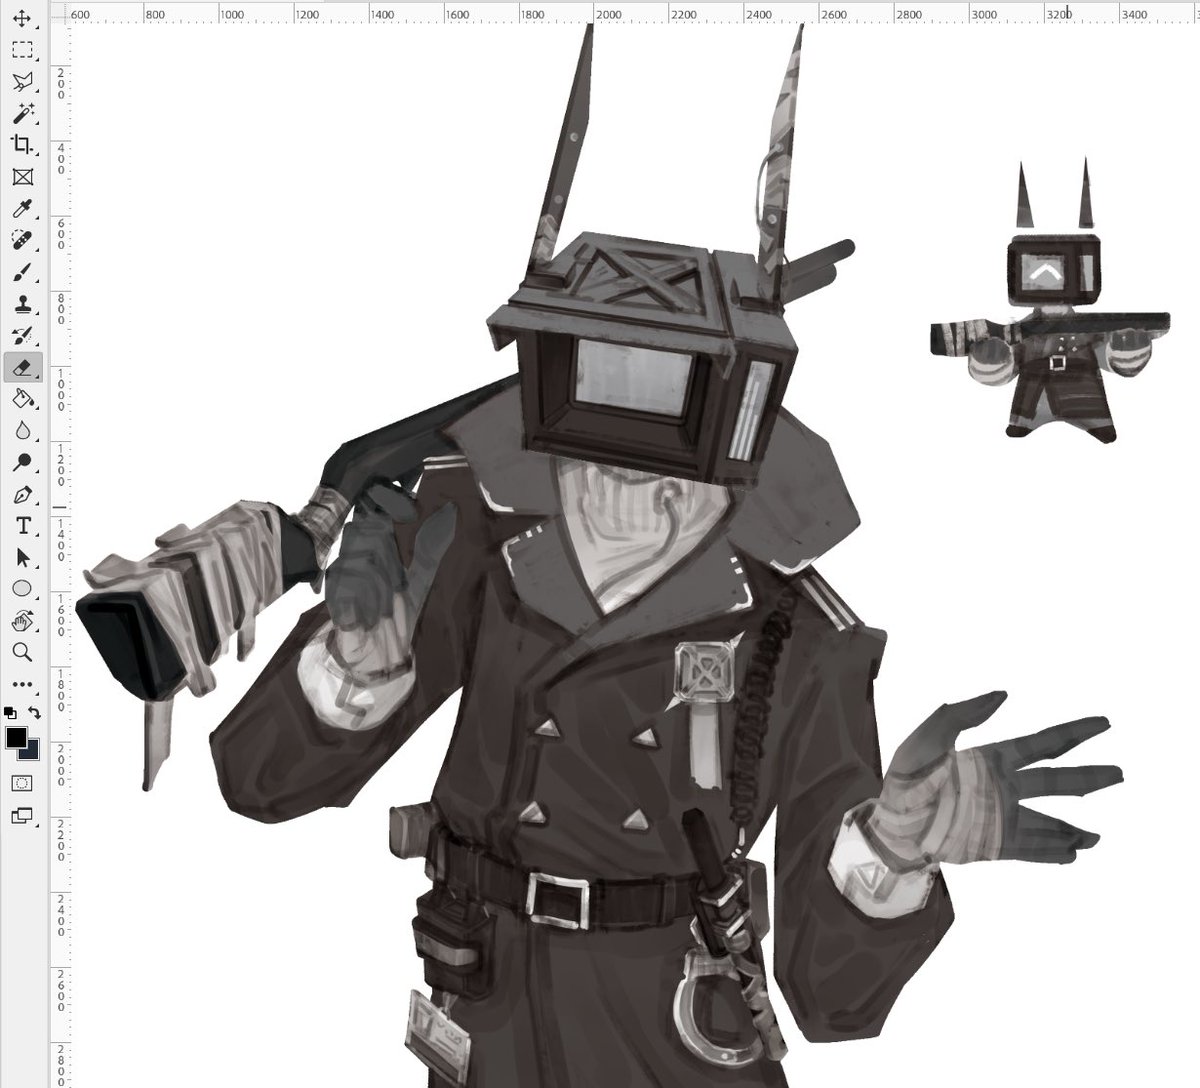Select the Clone Stamp tool
Image resolution: width=1200 pixels, height=1088 pixels.
click(22, 304)
